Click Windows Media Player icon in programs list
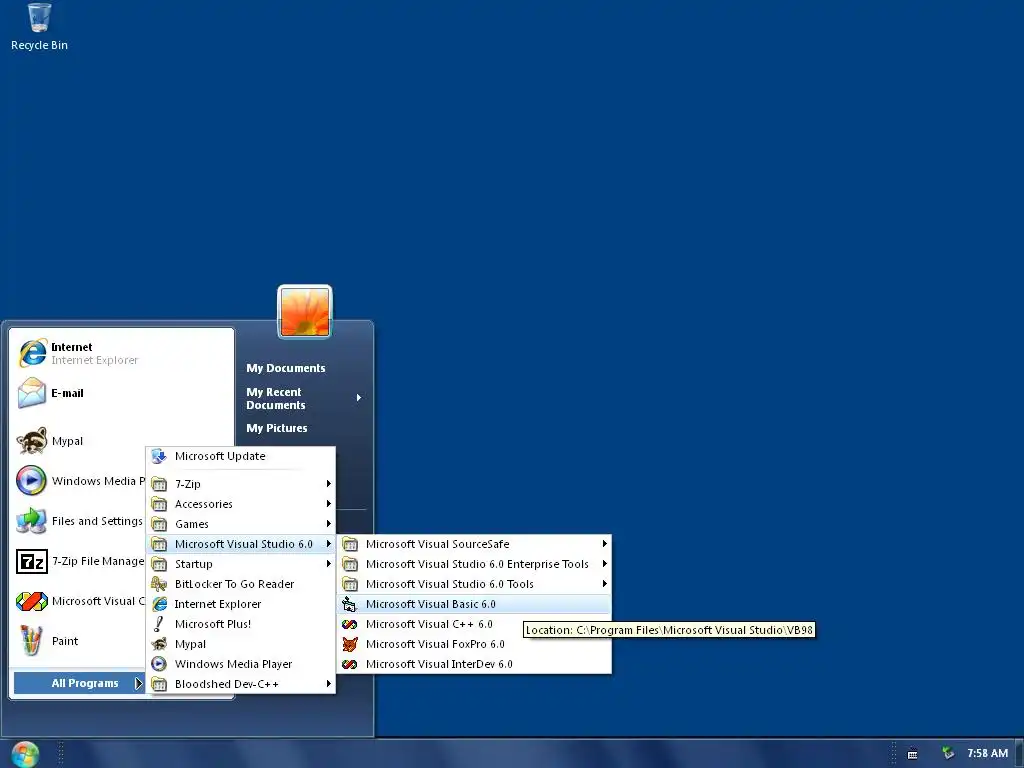1024x768 pixels. click(159, 664)
